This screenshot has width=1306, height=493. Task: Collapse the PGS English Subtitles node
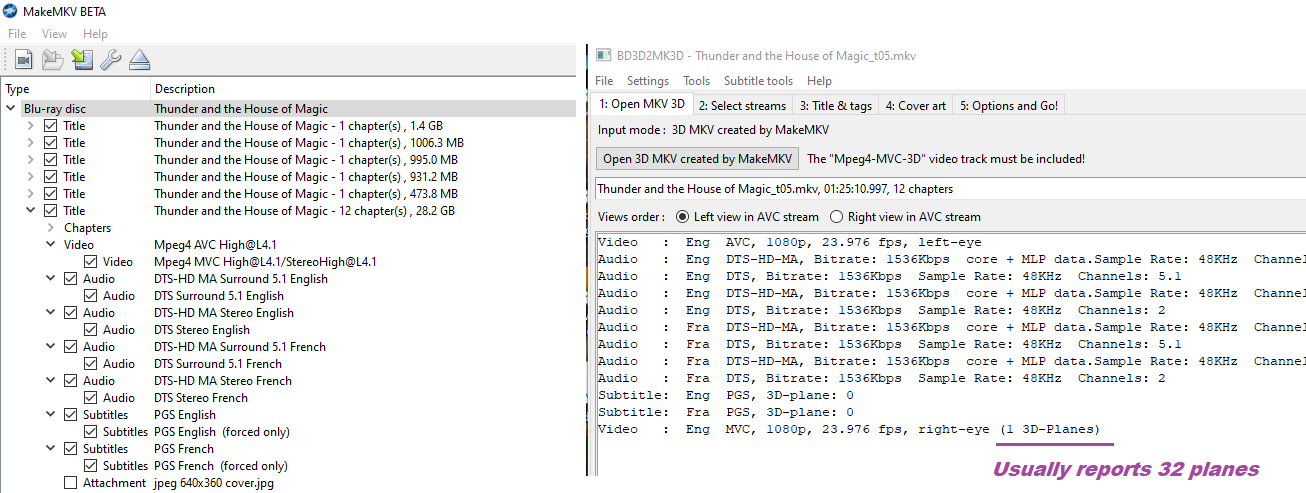tap(51, 415)
